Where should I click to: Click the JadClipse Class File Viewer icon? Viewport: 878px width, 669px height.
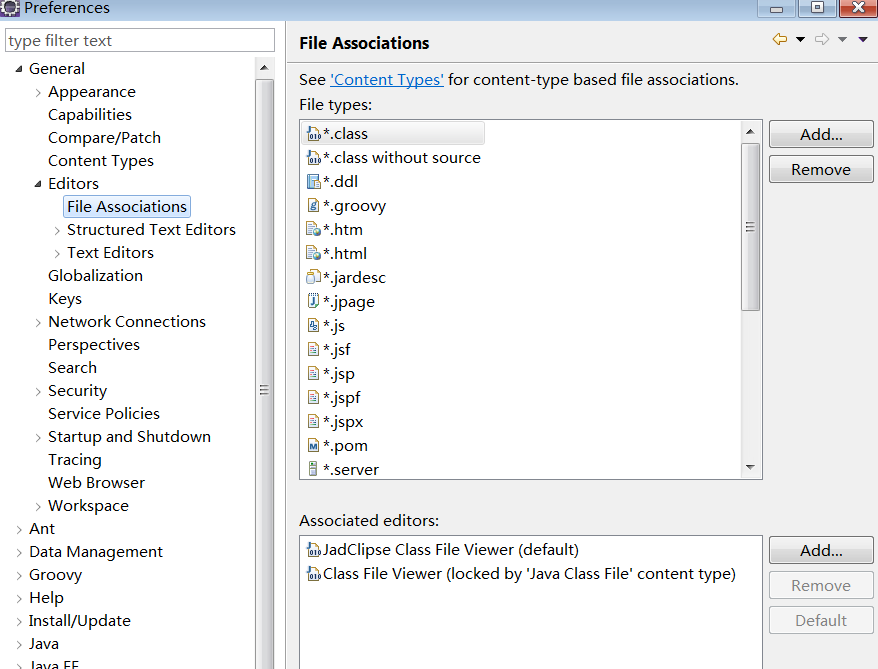[313, 550]
